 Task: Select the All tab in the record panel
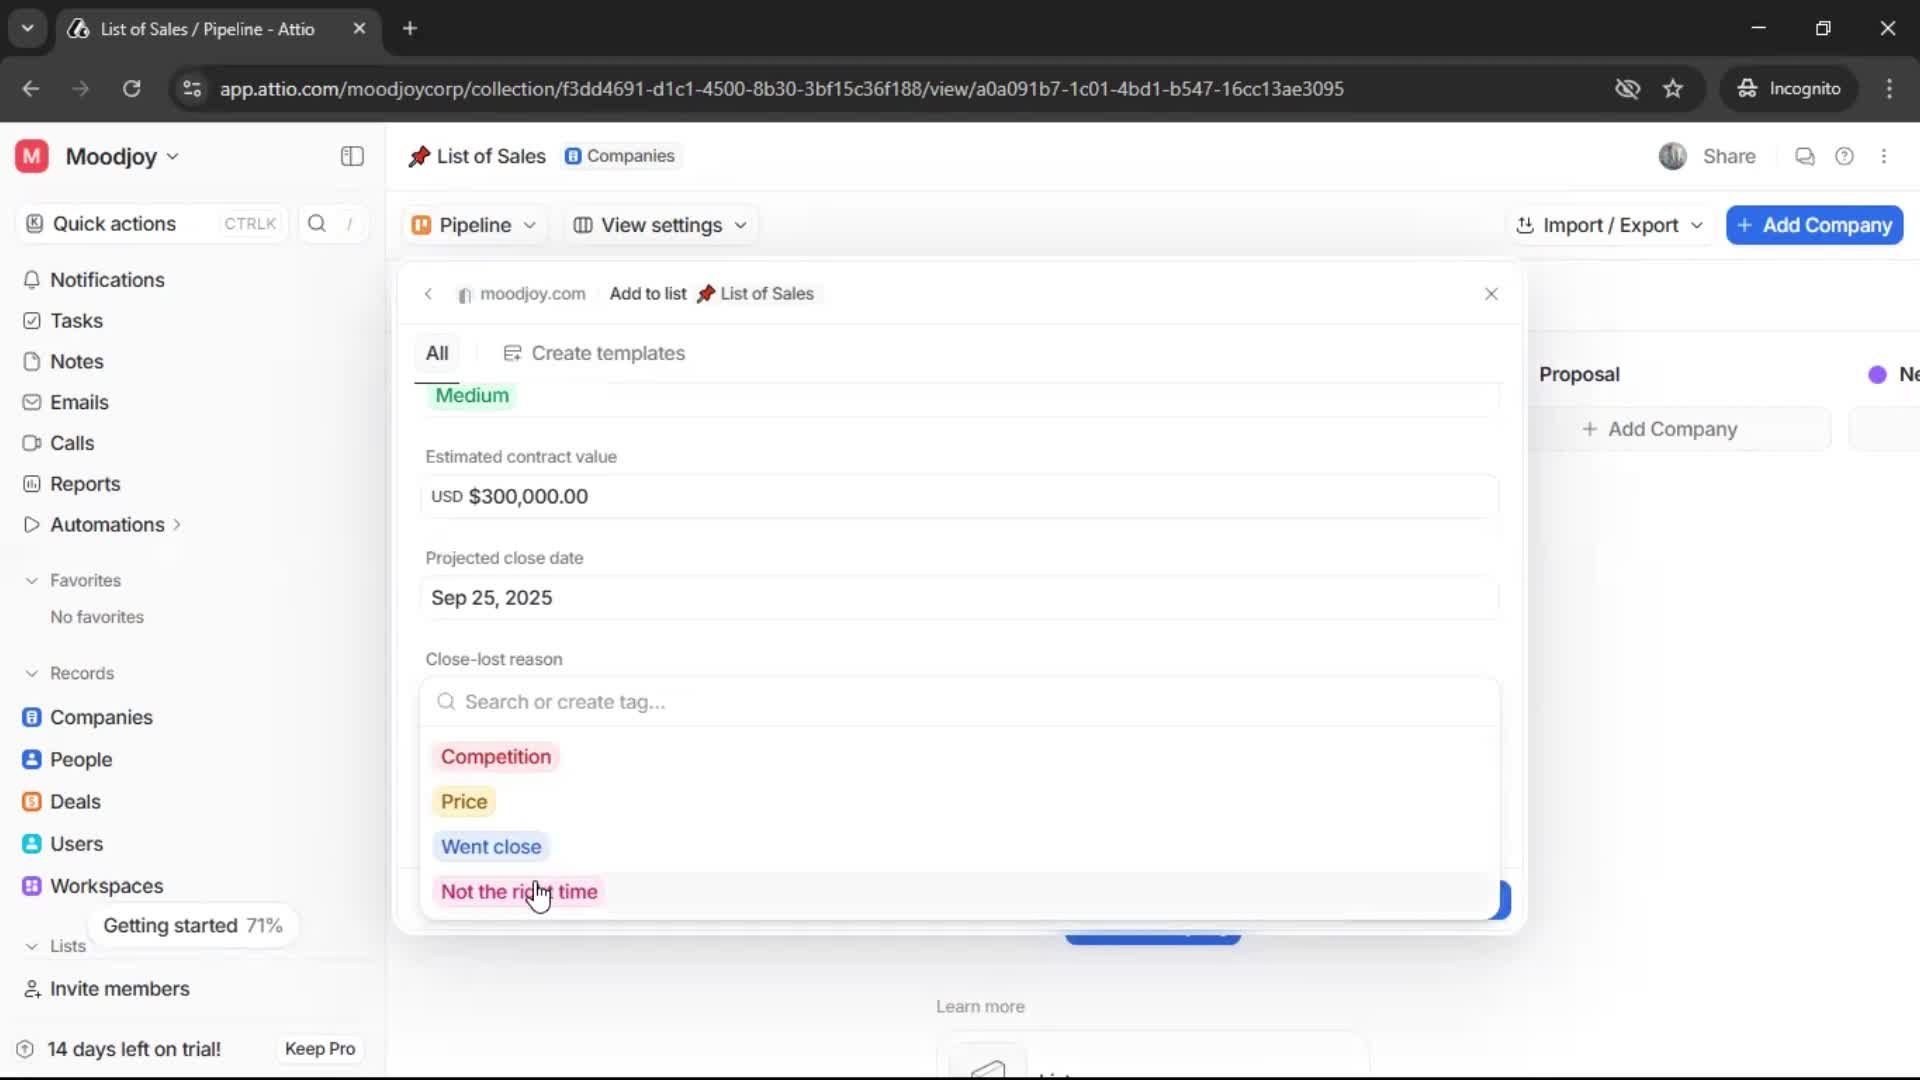coord(437,352)
